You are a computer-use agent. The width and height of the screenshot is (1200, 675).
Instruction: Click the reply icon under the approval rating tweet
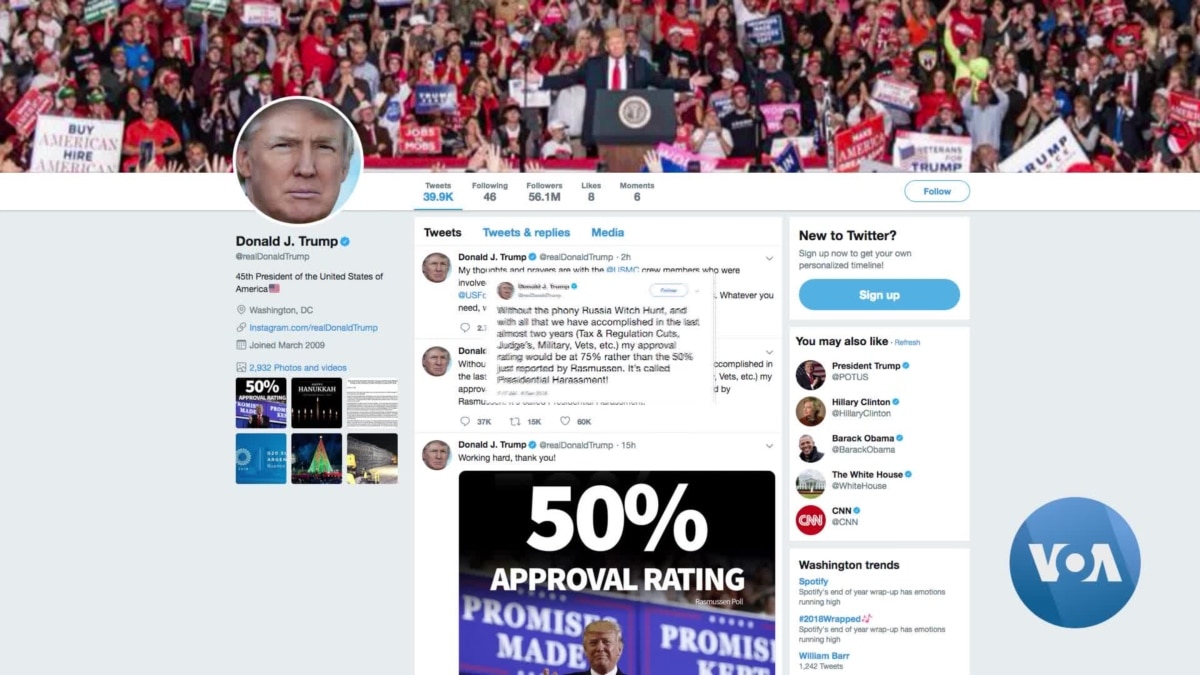point(465,422)
